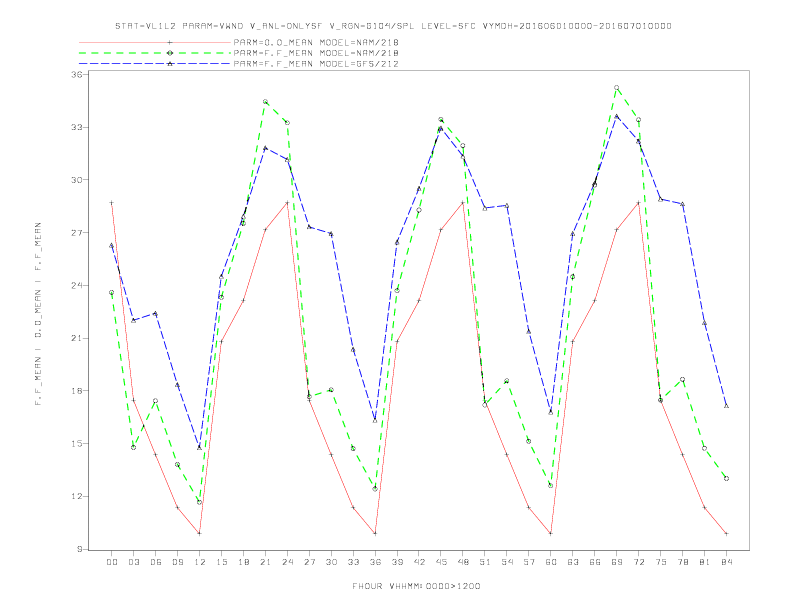Click the rotated y-axis title F.F_MEAN | O.O_MEAN
Viewport: 792px width, 612px height.
38,313
